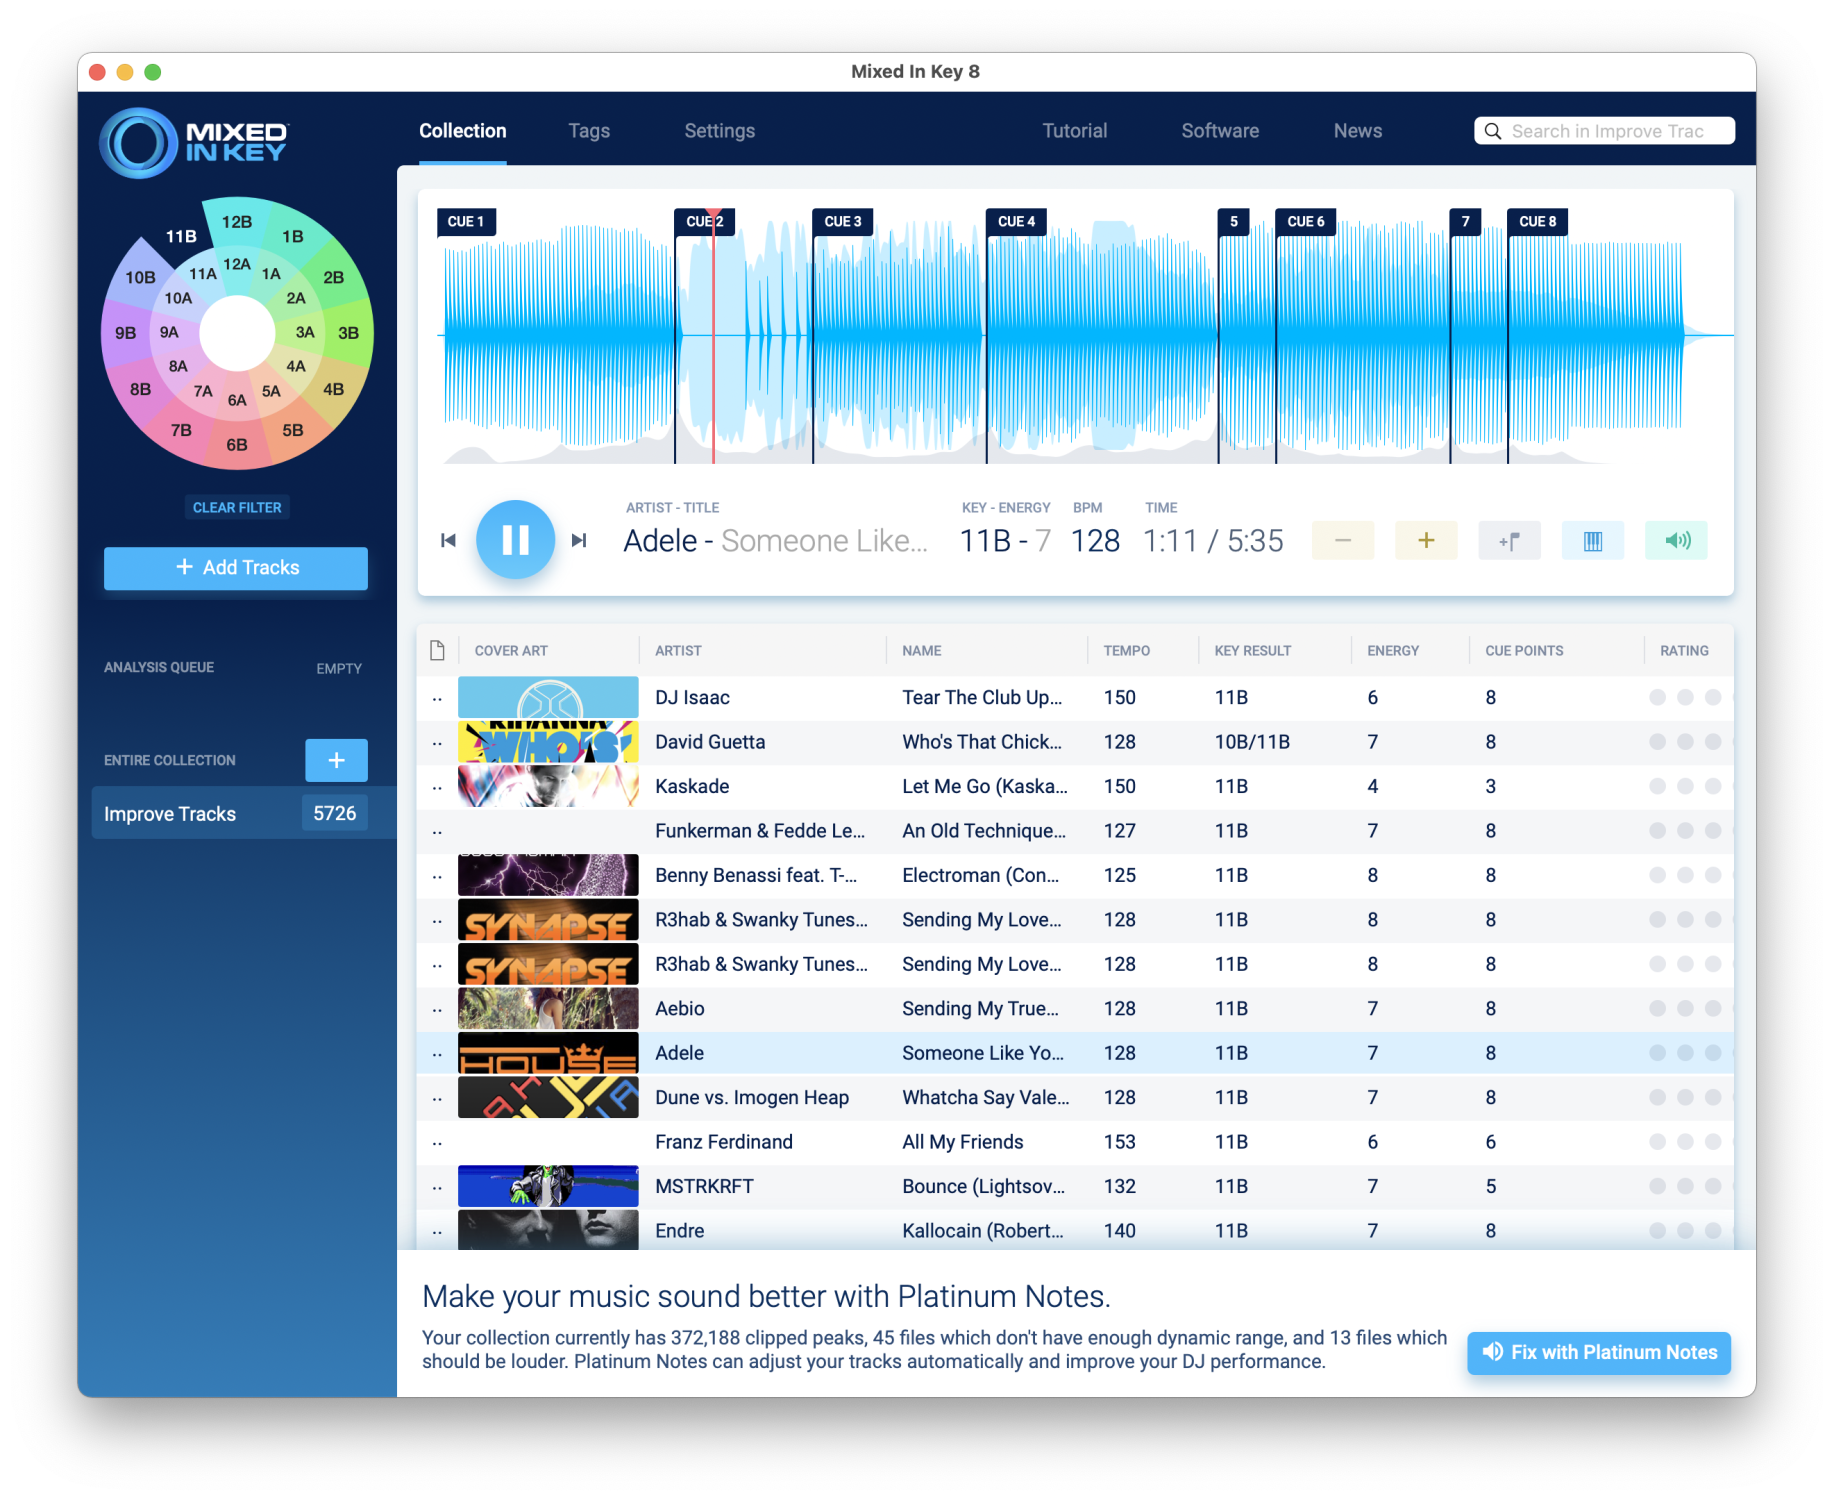Set third rating dot for Dune vs. Imogen Heap
Screen dimensions: 1834x1500
[1713, 1097]
